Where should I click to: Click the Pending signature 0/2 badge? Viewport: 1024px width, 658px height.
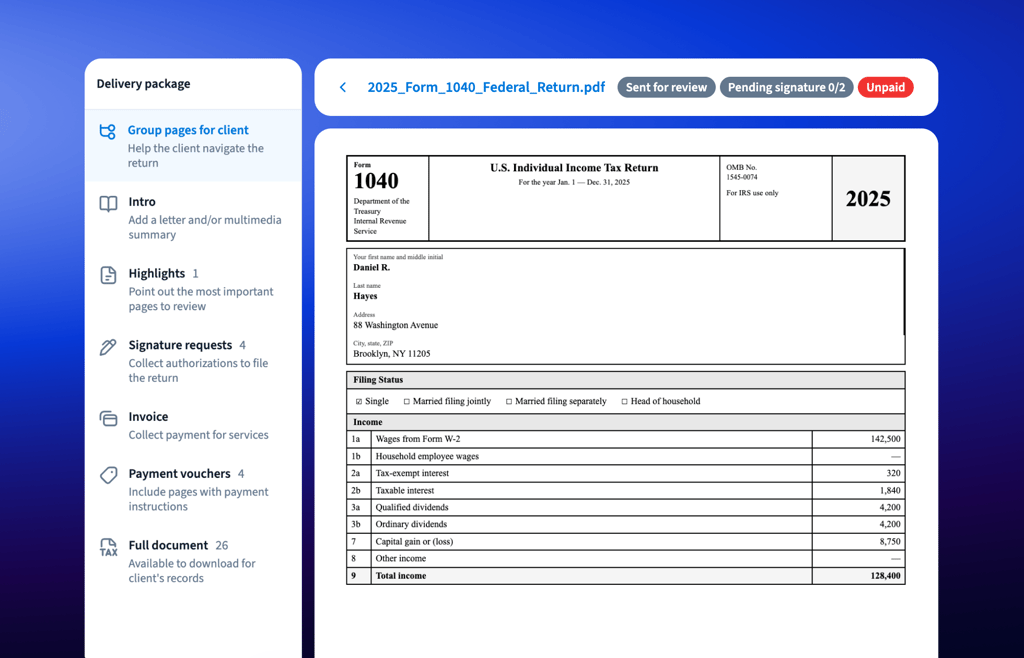click(x=786, y=87)
